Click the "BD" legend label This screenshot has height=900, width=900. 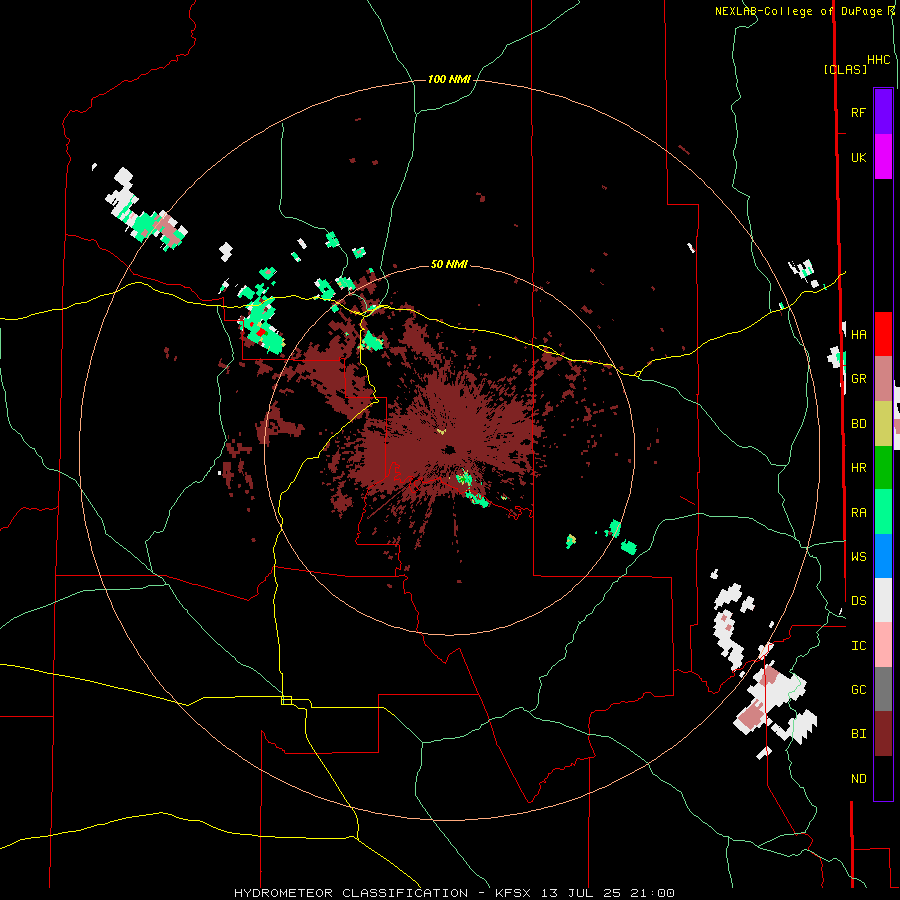(x=859, y=424)
